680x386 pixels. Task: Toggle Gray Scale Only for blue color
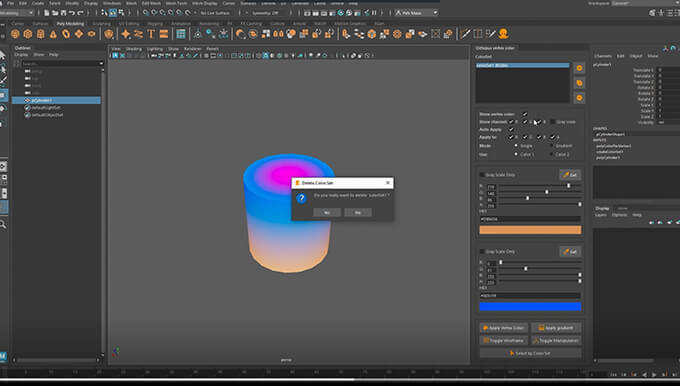482,252
